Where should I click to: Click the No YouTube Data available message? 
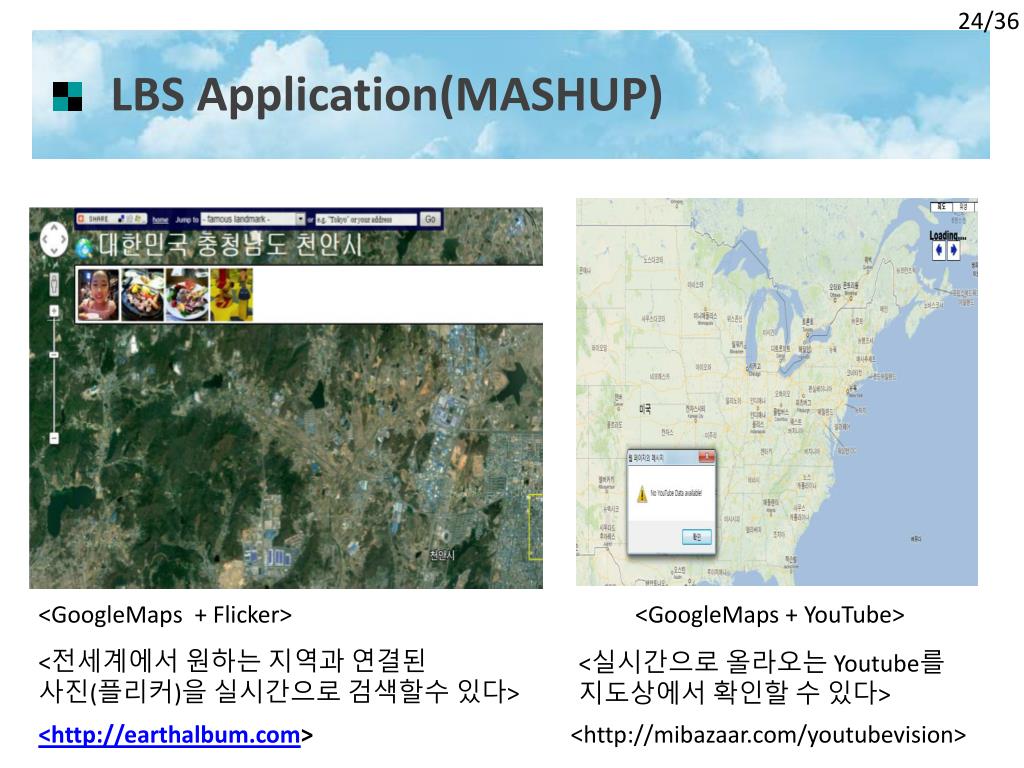point(676,493)
